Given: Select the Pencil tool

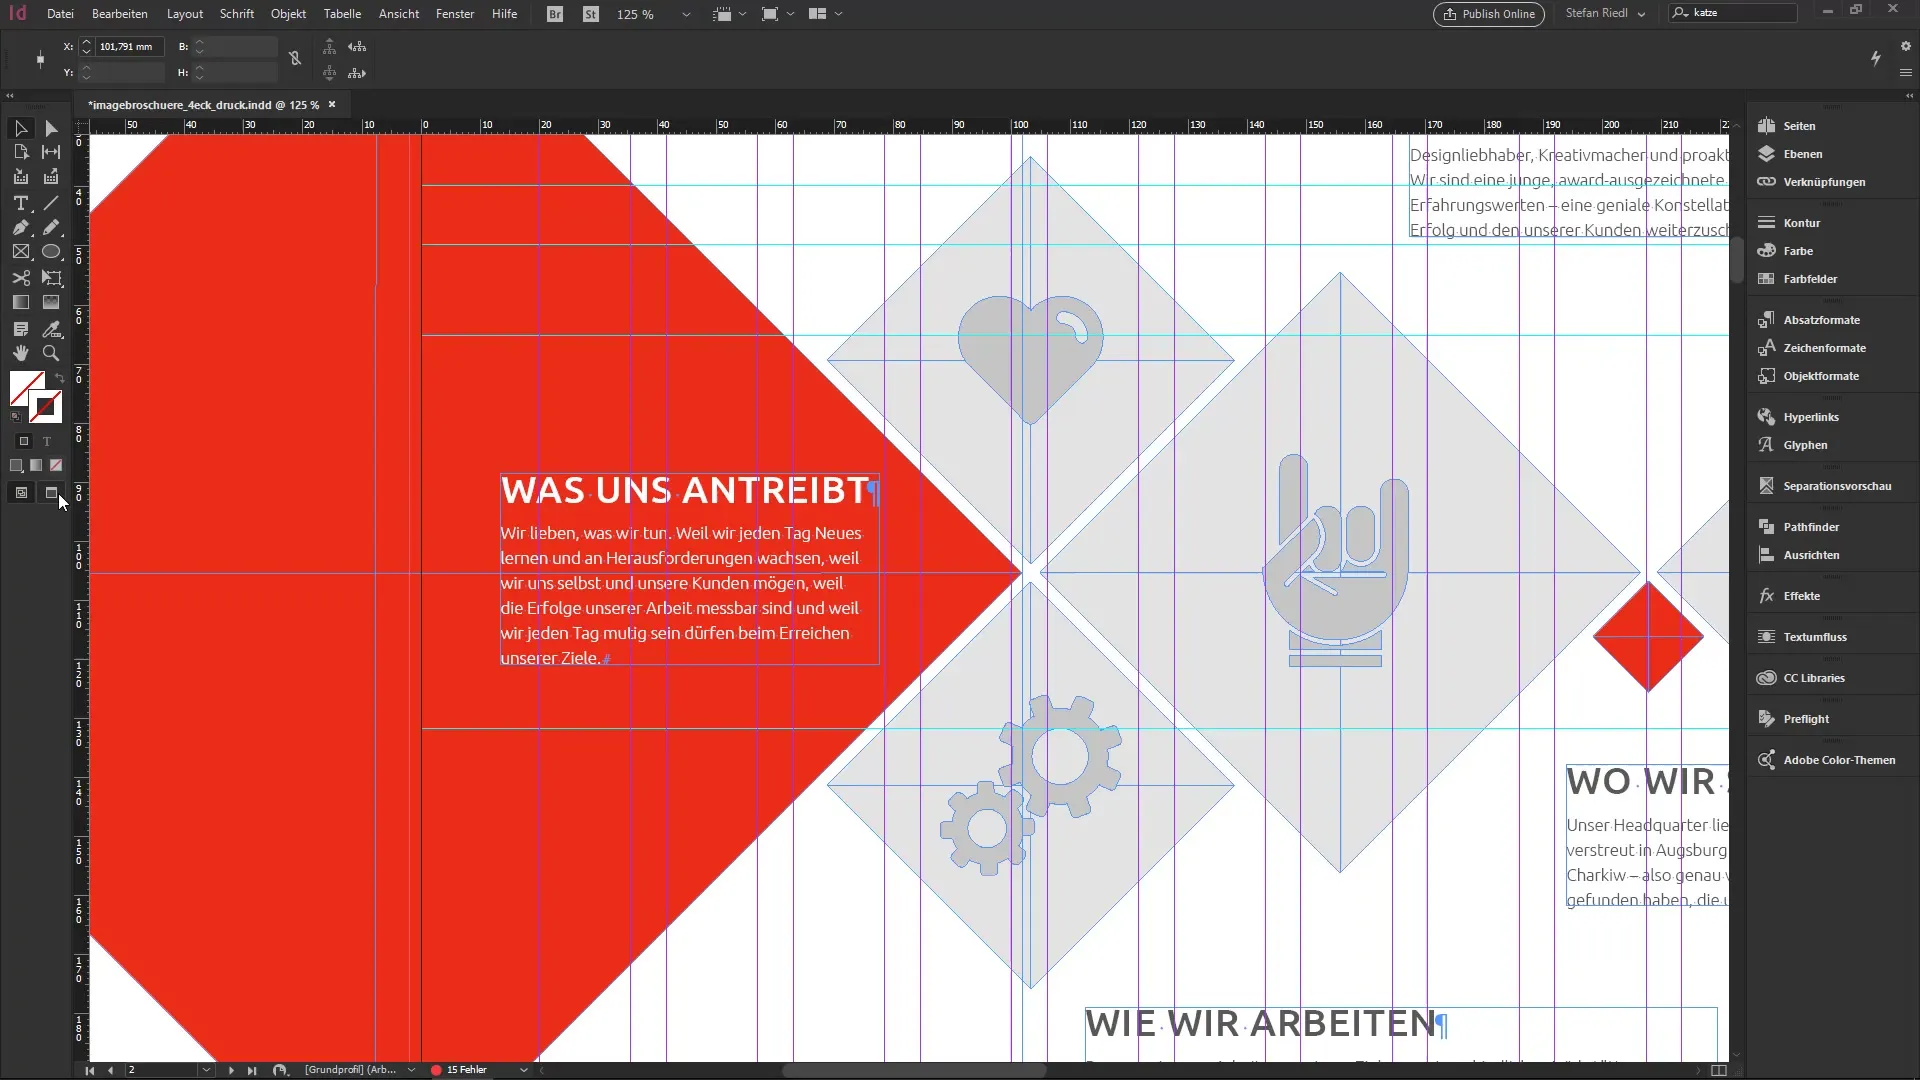Looking at the screenshot, I should [51, 228].
